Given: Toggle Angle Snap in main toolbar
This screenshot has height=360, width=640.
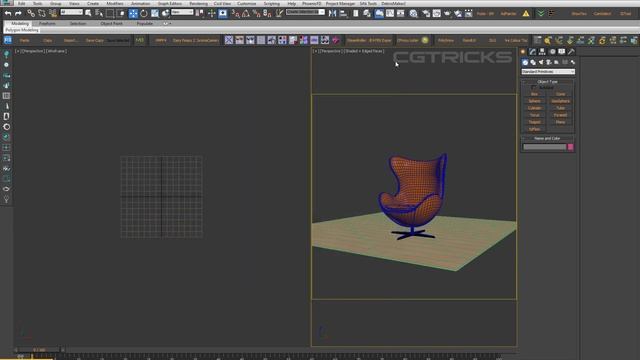Looking at the screenshot, I should (x=246, y=13).
